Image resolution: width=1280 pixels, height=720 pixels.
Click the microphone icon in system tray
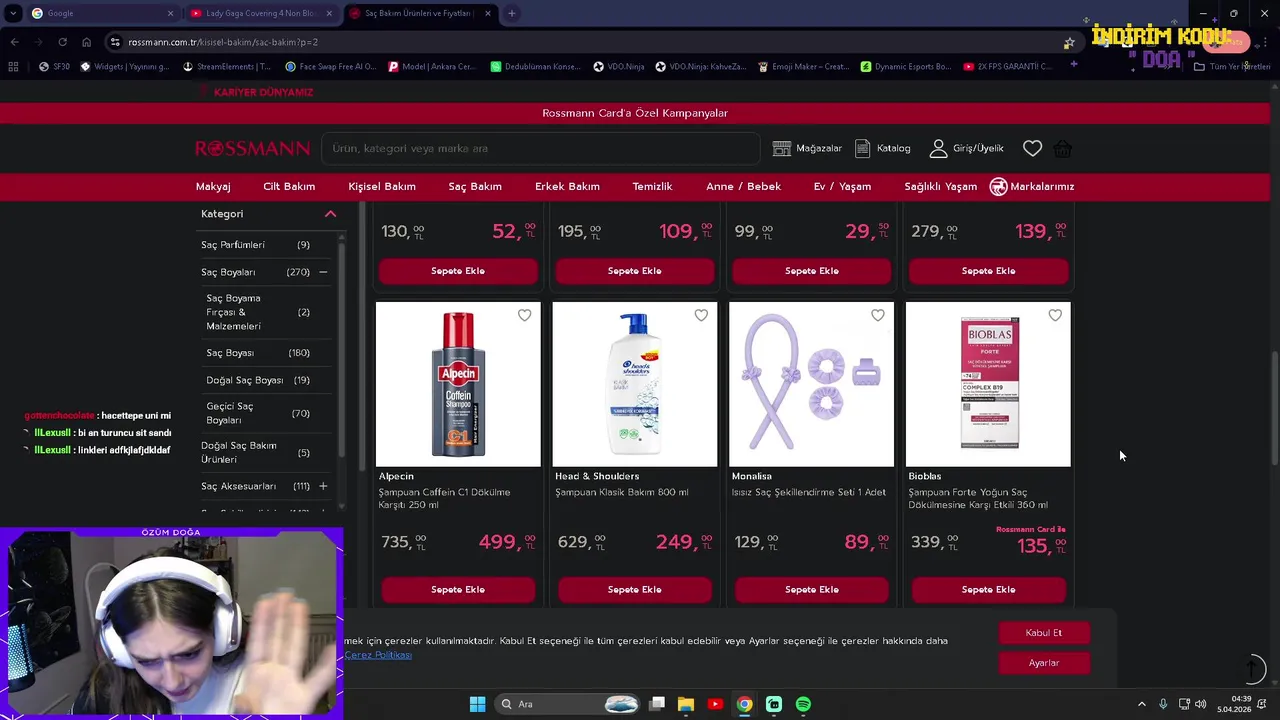pyautogui.click(x=1163, y=704)
